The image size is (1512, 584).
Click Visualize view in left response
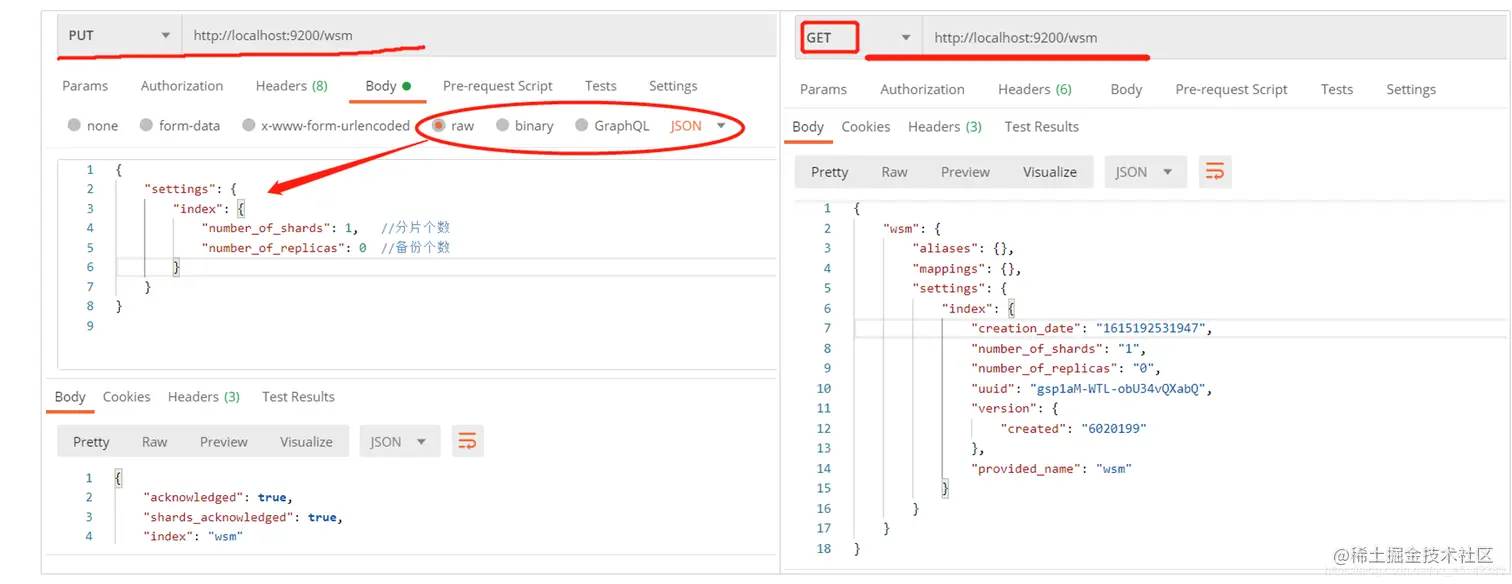point(306,441)
